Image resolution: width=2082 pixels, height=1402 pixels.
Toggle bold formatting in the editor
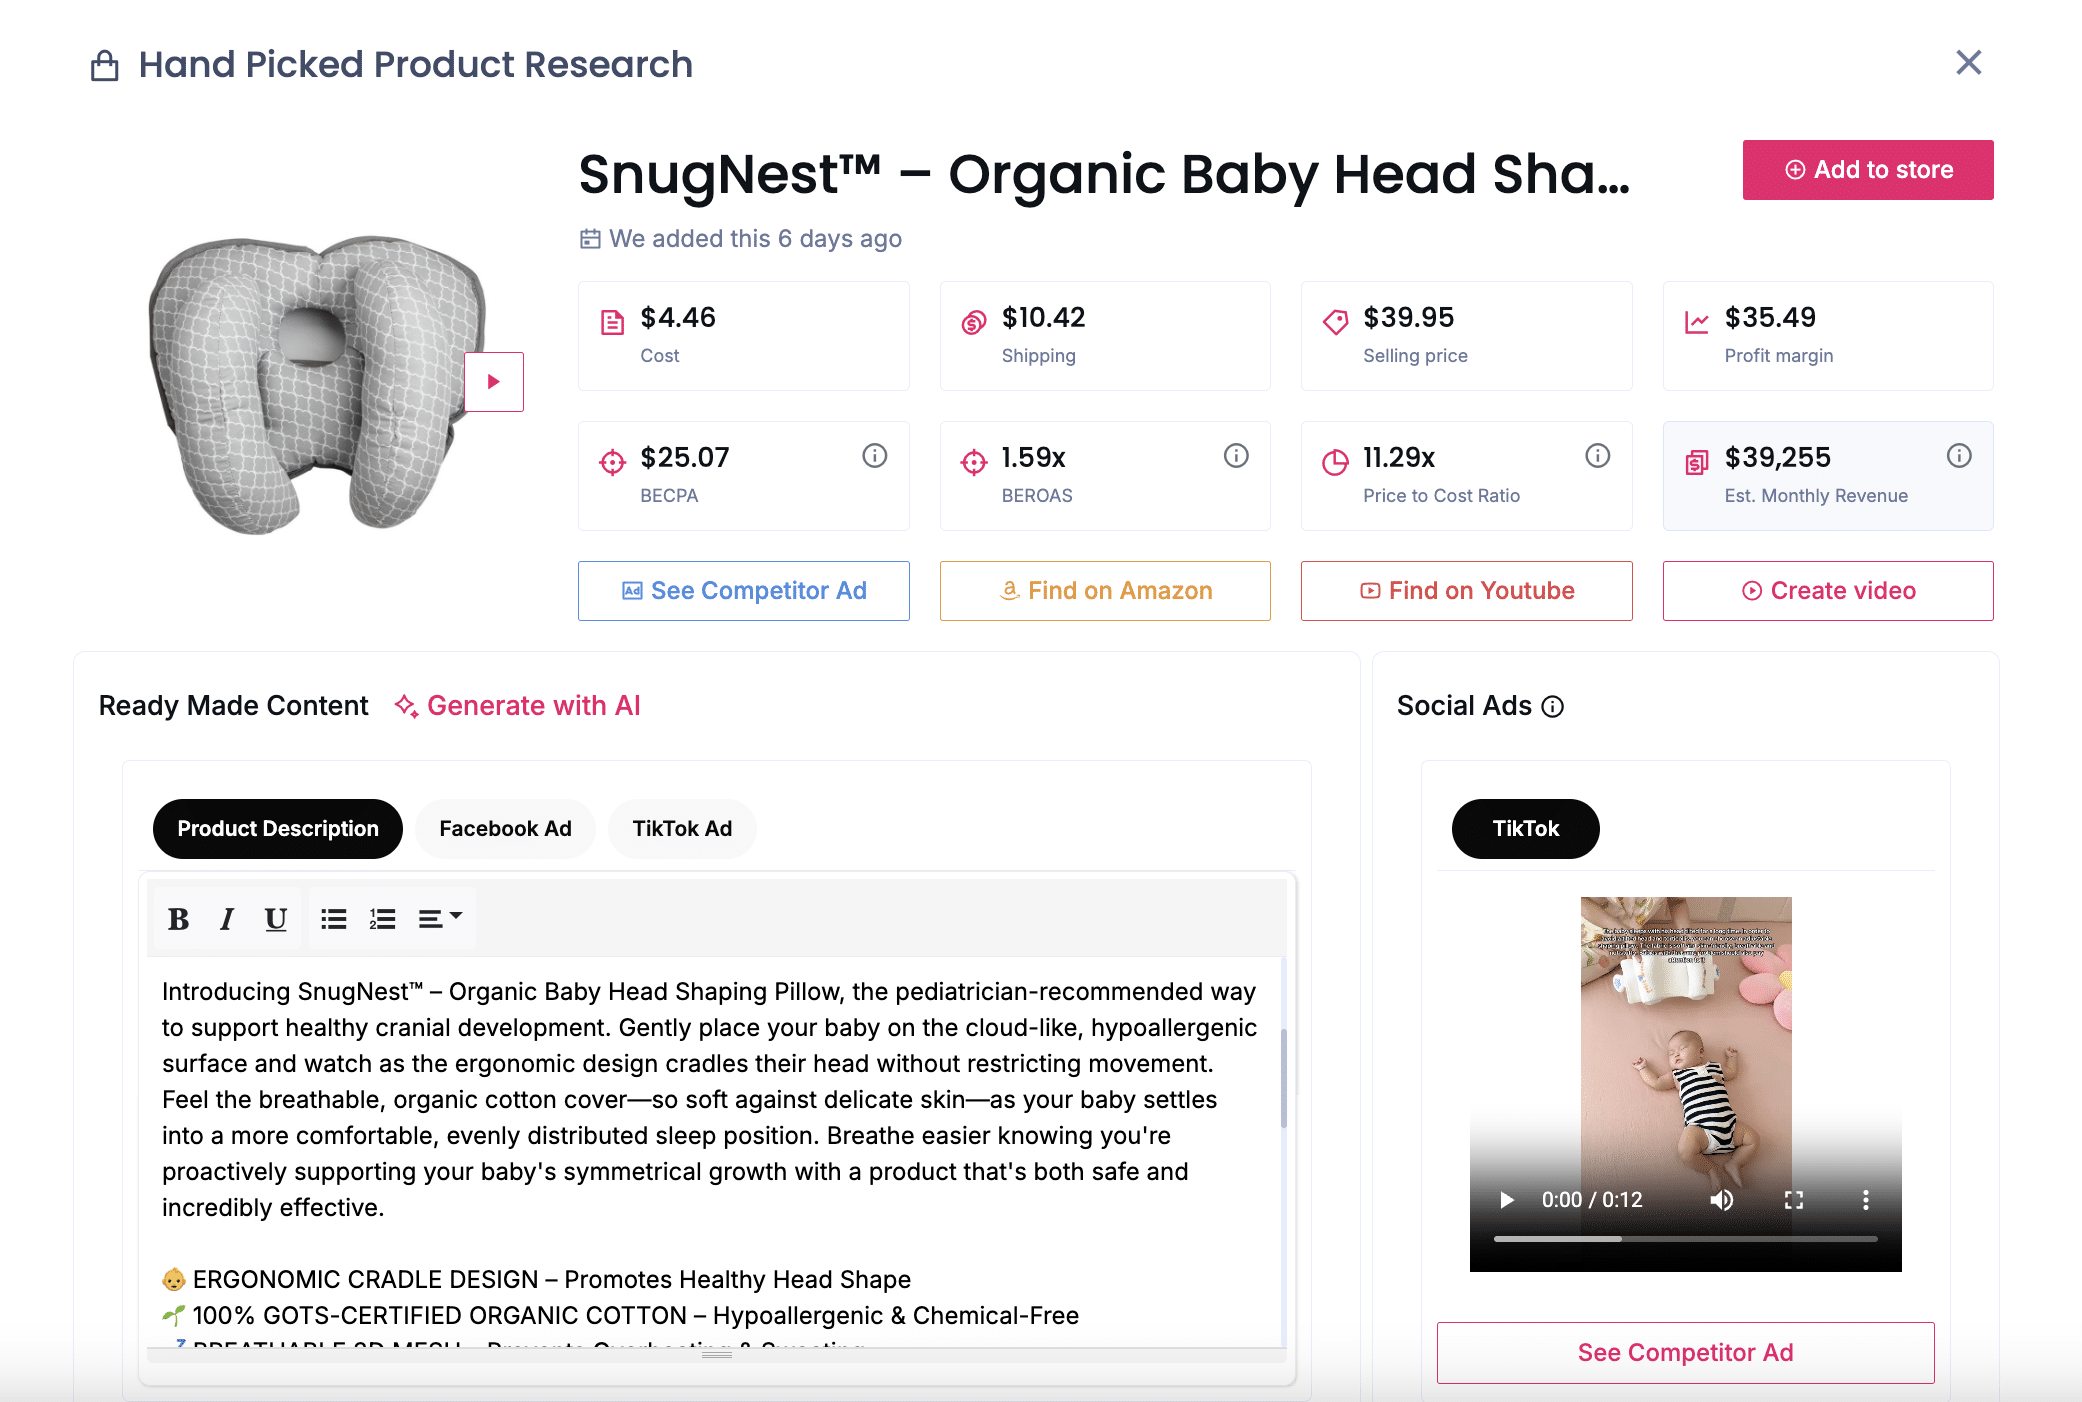click(178, 919)
